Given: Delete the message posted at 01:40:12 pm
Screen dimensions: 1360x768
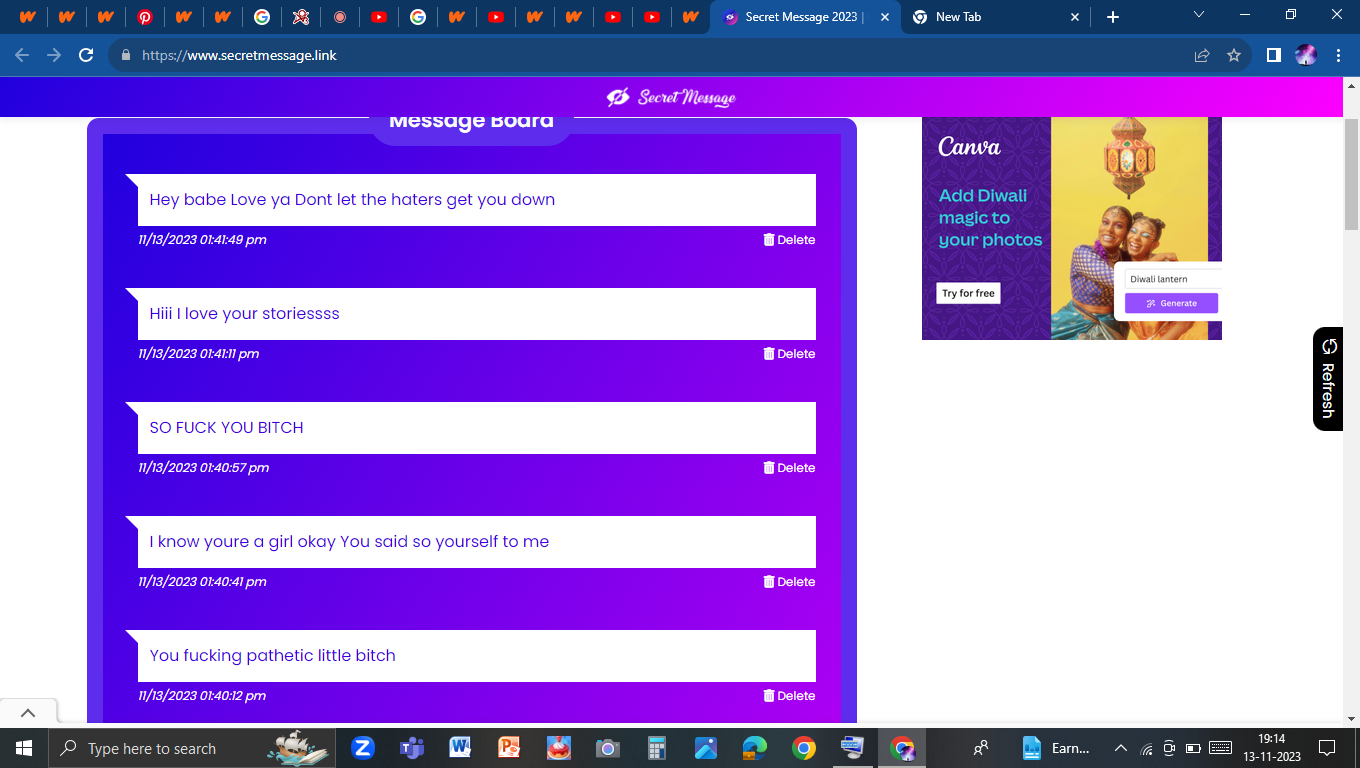Looking at the screenshot, I should [x=789, y=696].
